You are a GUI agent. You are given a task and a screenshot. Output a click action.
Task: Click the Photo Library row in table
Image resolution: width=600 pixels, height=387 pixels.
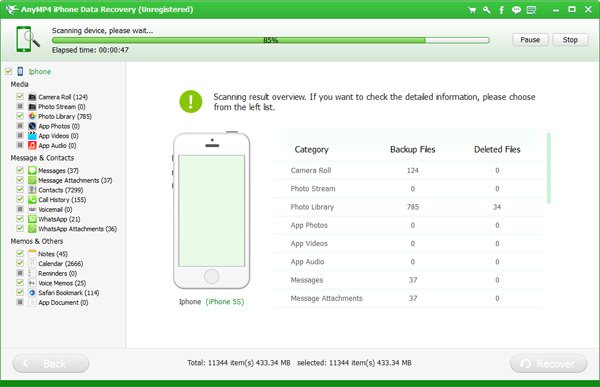point(409,207)
